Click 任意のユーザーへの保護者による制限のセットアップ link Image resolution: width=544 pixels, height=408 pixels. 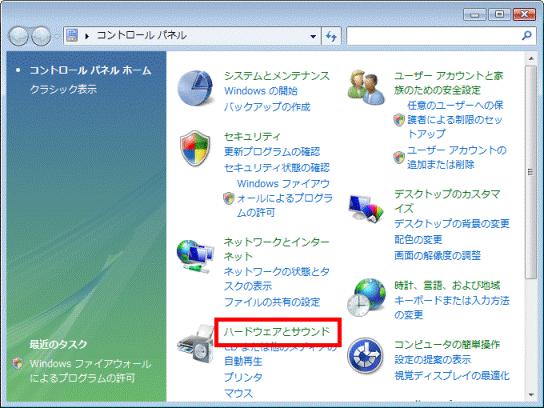click(455, 120)
